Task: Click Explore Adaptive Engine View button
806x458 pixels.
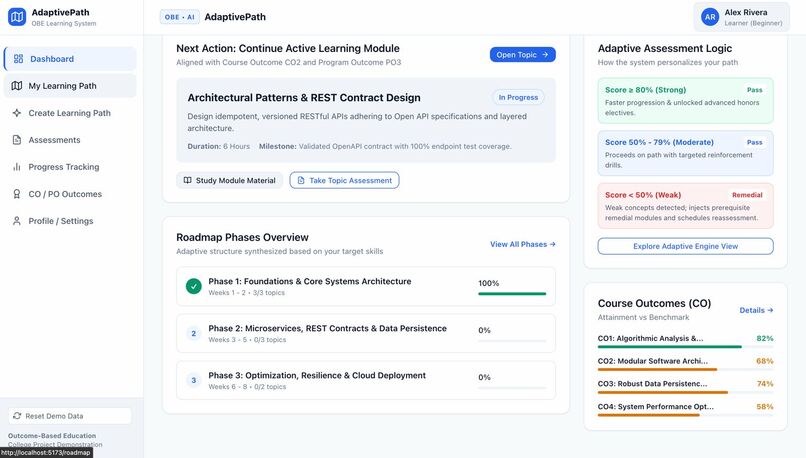Action: [685, 246]
